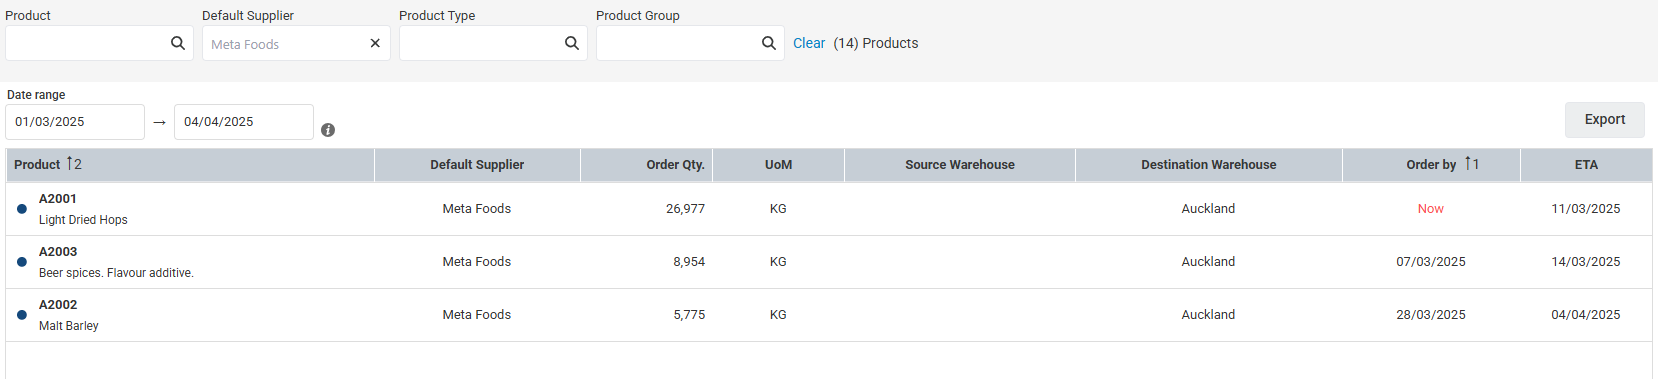
Task: Click the blue dot beside A2001
Action: coord(22,209)
